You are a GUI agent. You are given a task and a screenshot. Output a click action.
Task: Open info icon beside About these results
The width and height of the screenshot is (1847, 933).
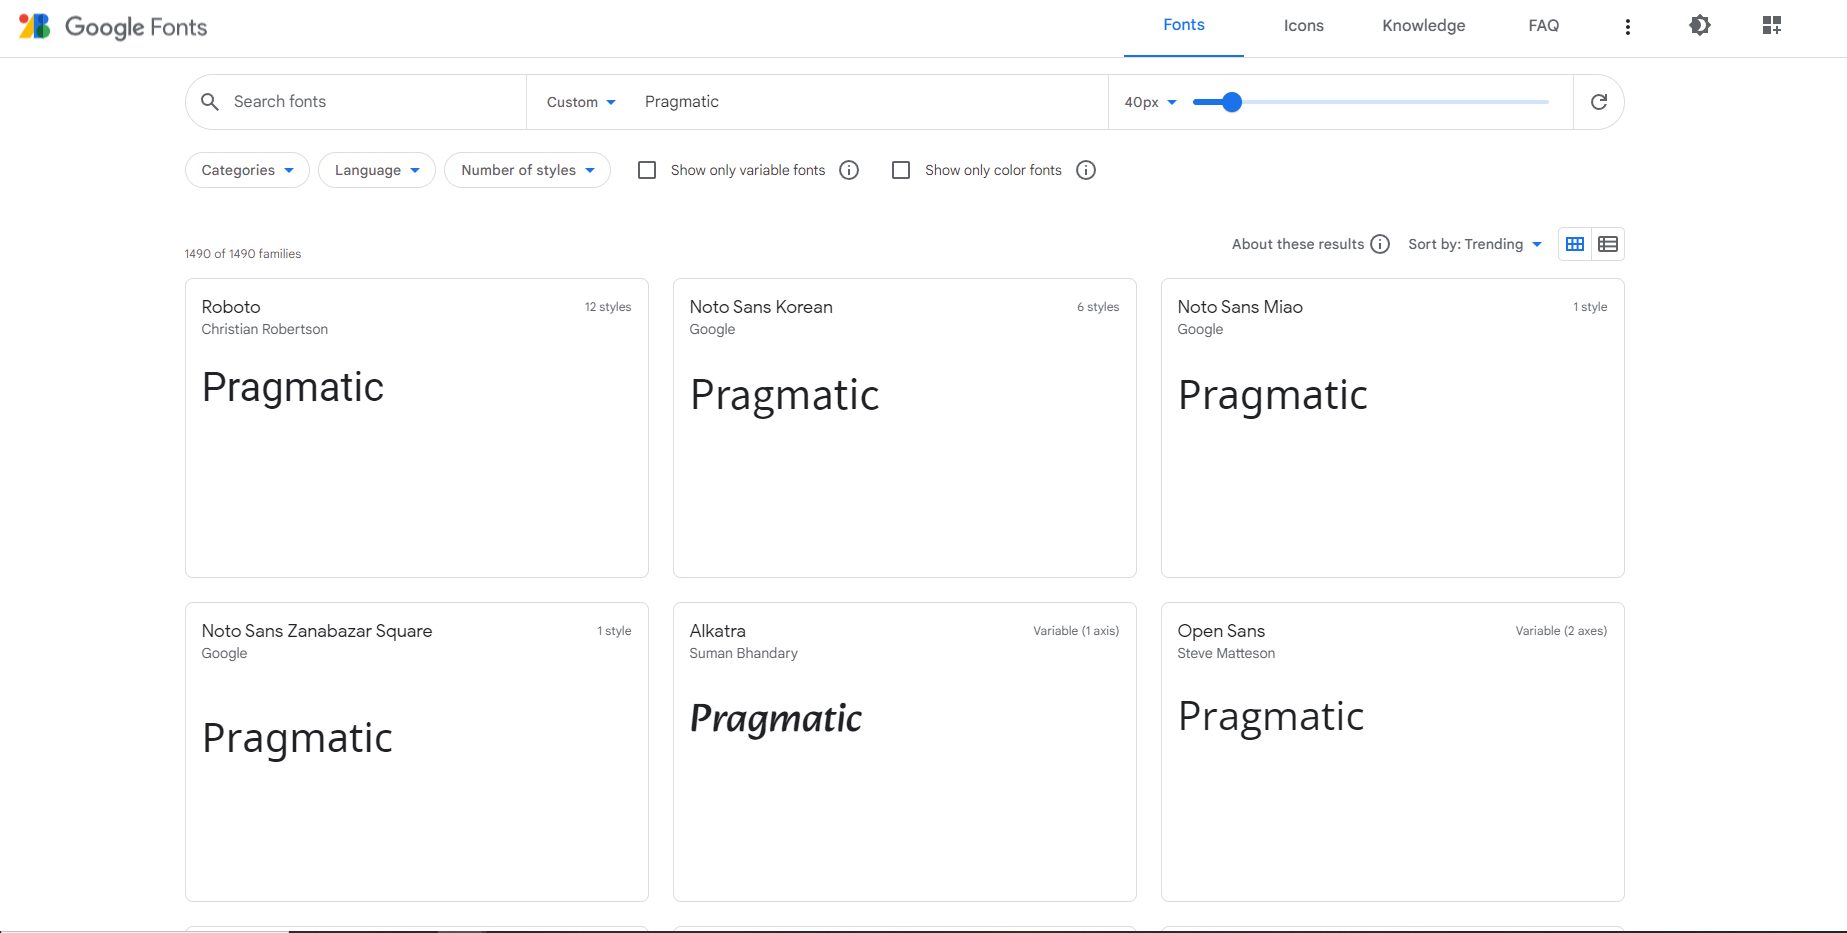(1380, 244)
